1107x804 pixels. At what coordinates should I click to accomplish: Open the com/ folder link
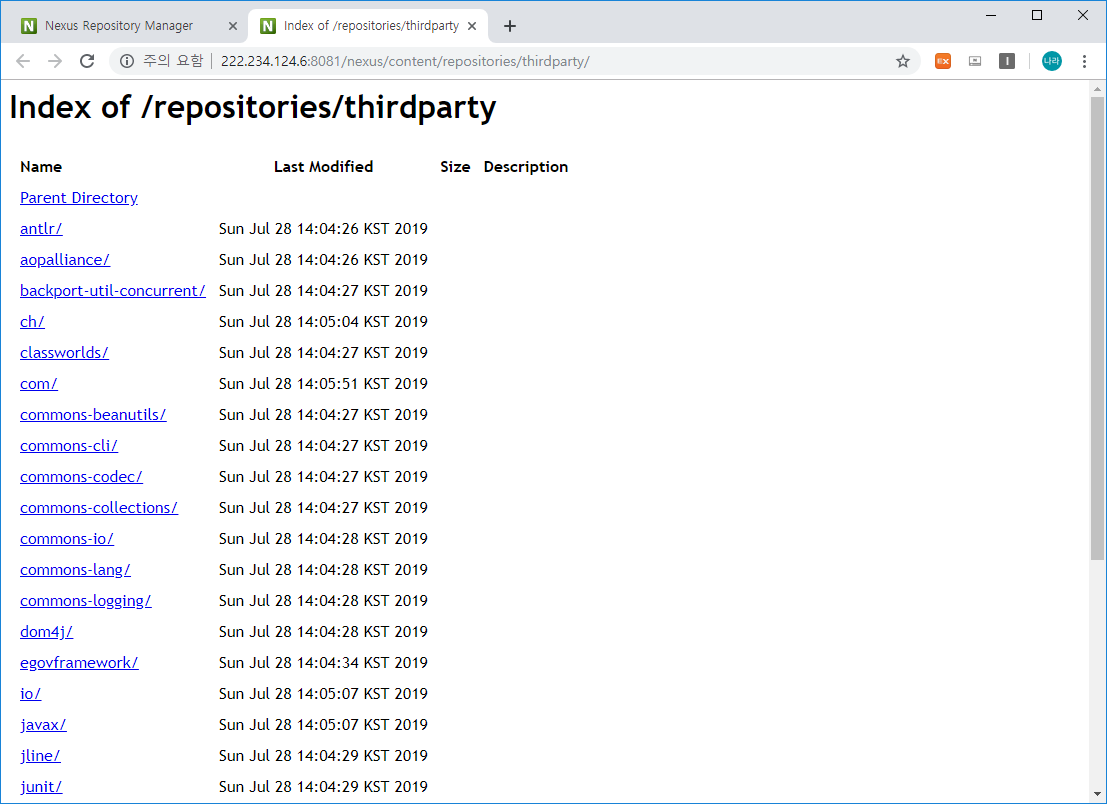click(x=39, y=384)
